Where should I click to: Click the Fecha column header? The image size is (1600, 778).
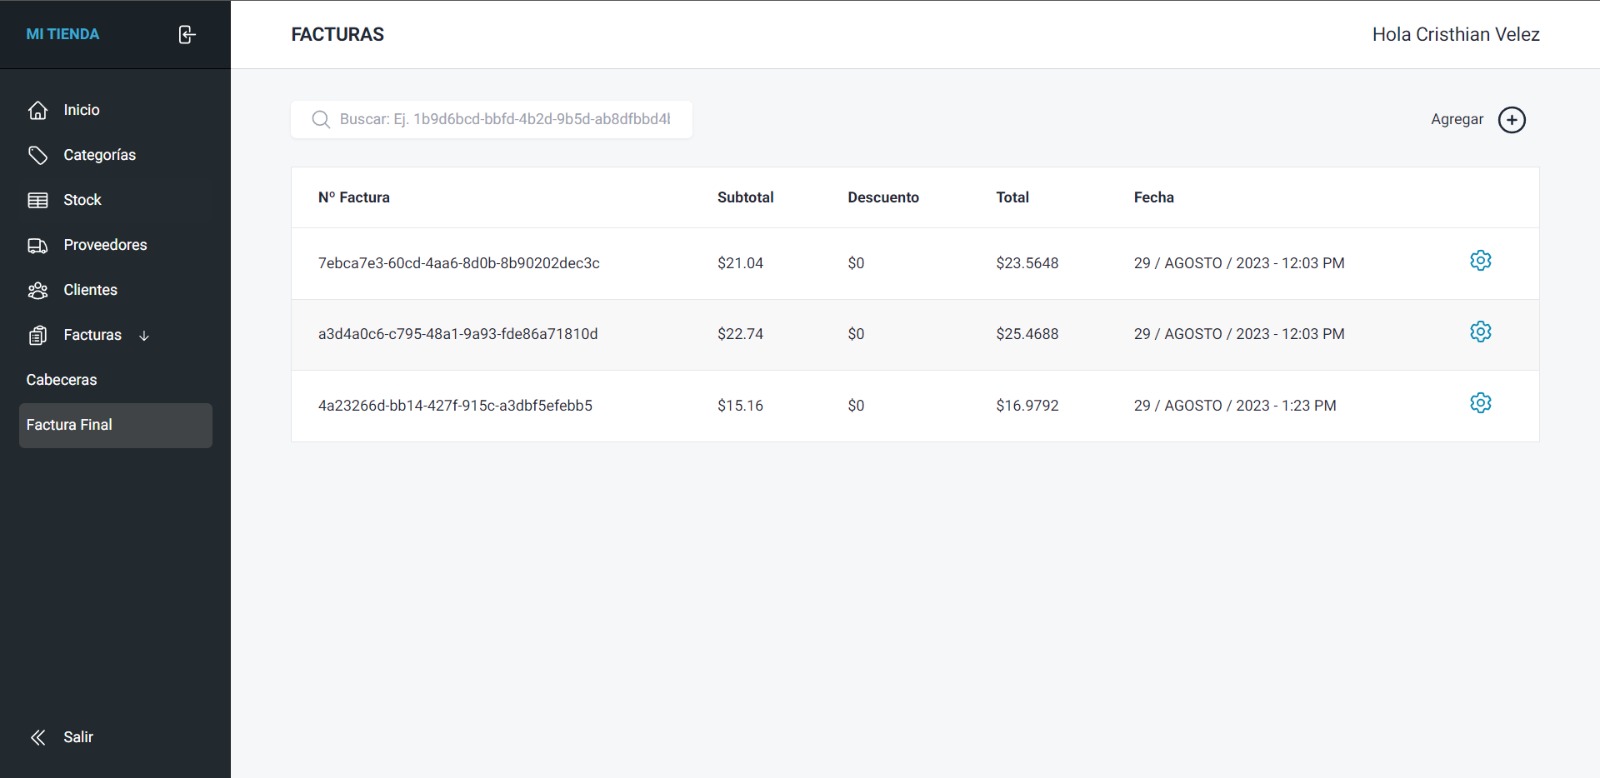1153,197
